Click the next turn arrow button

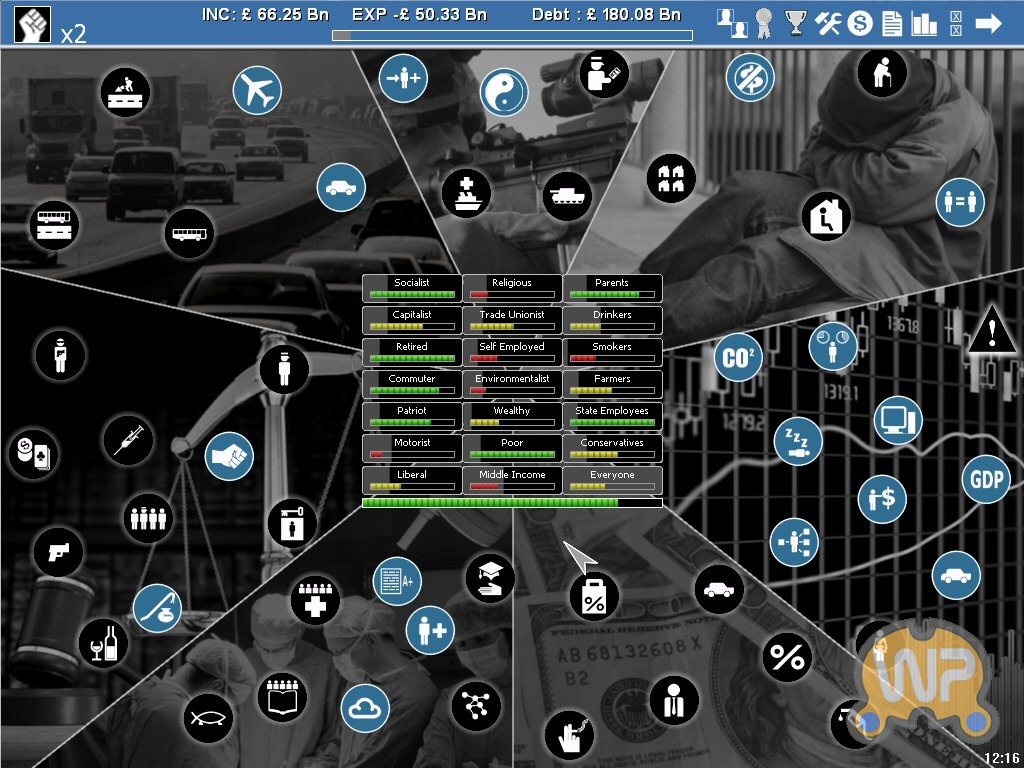pyautogui.click(x=989, y=23)
